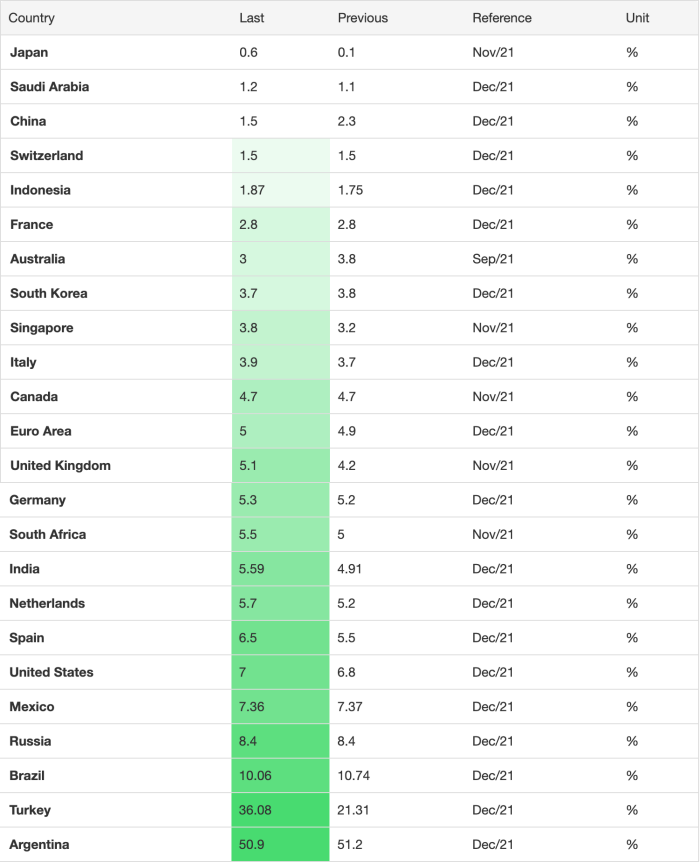Open the United States link
This screenshot has width=700, height=862.
click(51, 672)
